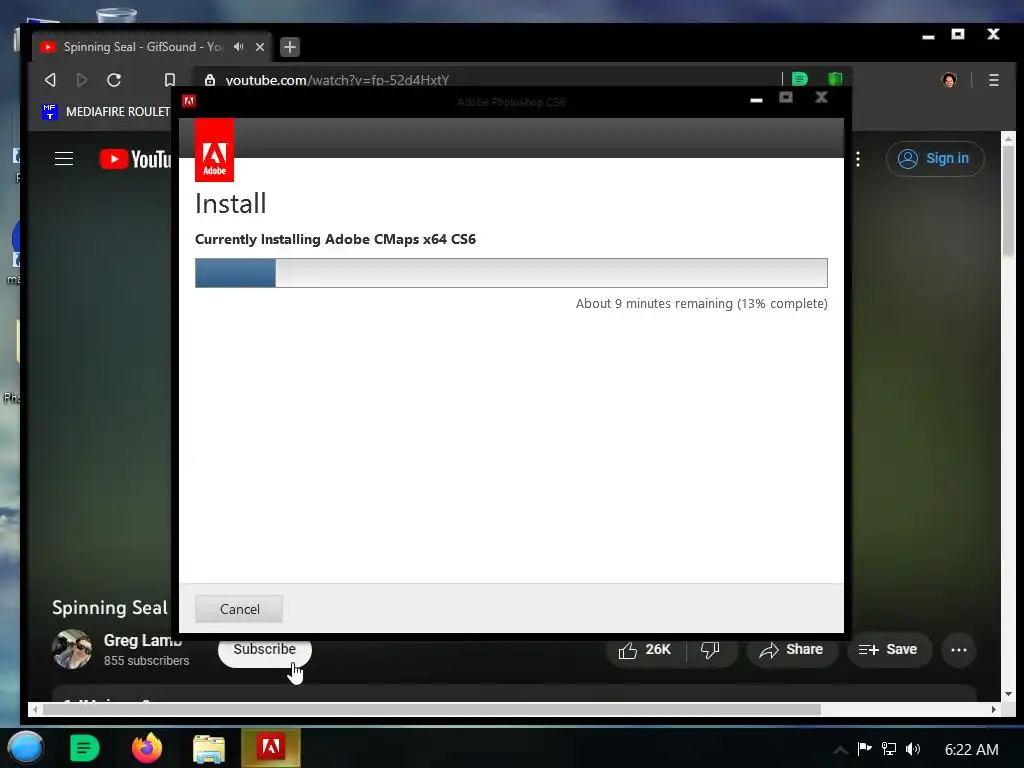Show hidden system tray icons

840,750
